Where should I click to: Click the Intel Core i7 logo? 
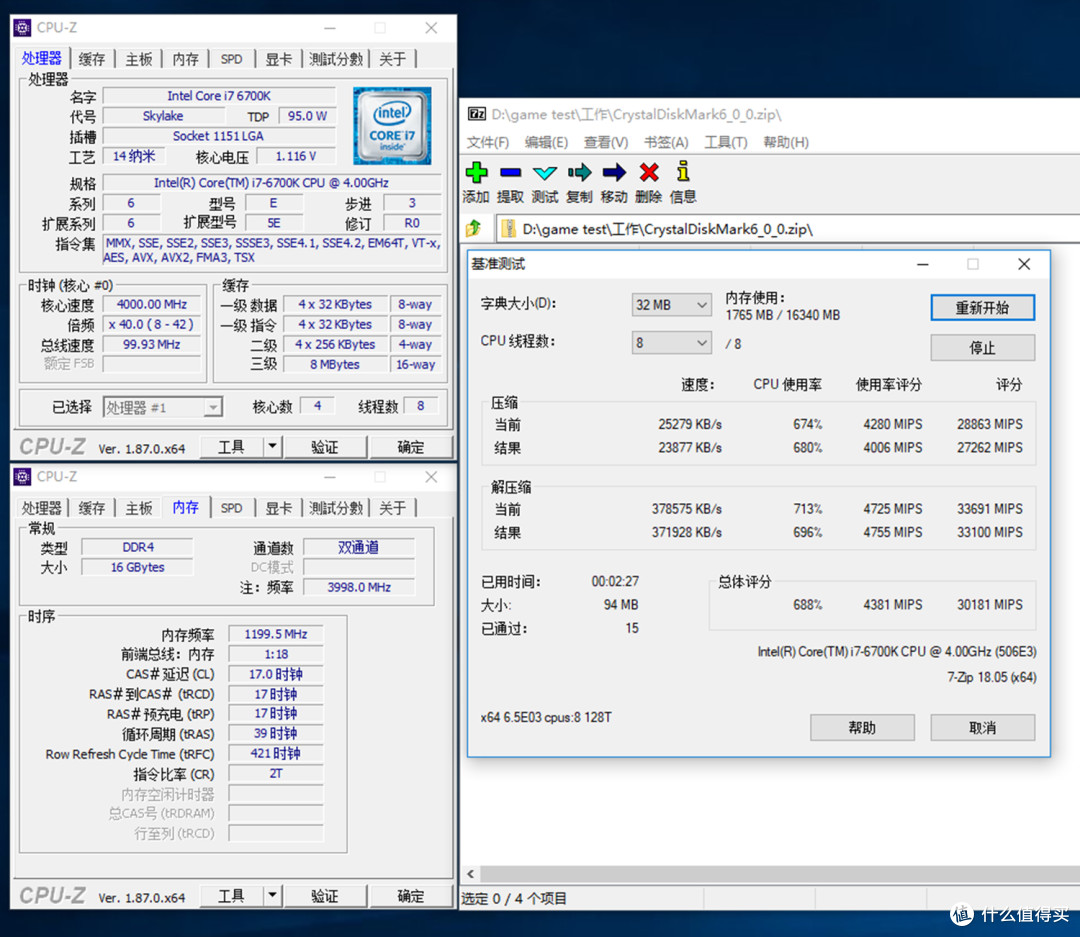tap(392, 125)
